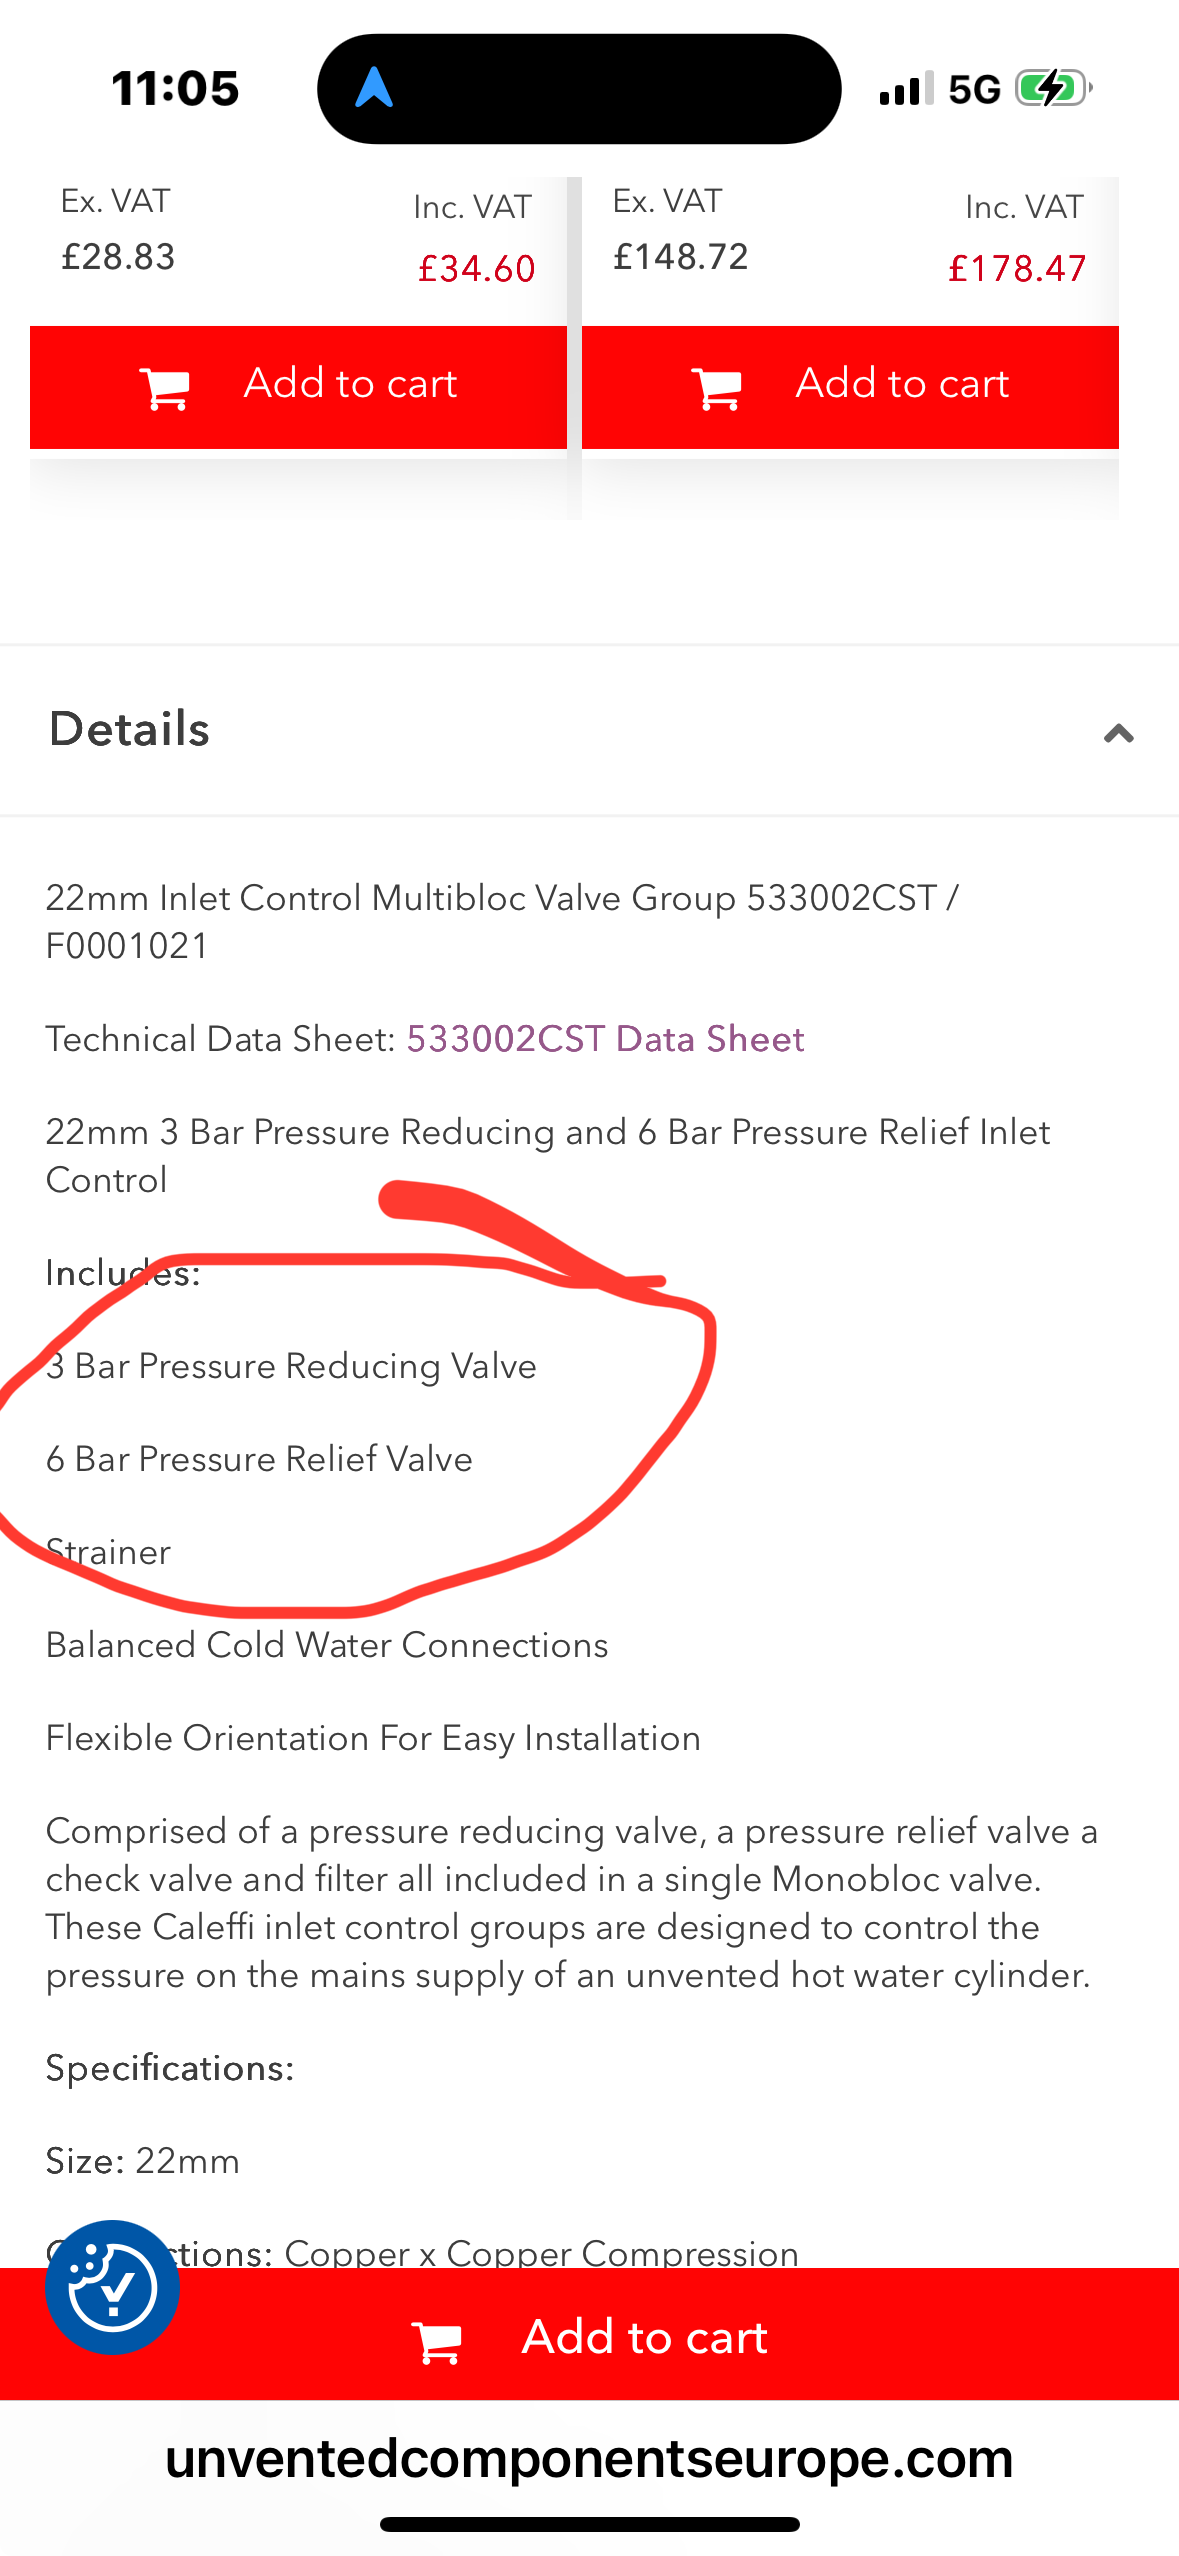Collapse the Details section chevron
This screenshot has width=1179, height=2556.
(1118, 734)
